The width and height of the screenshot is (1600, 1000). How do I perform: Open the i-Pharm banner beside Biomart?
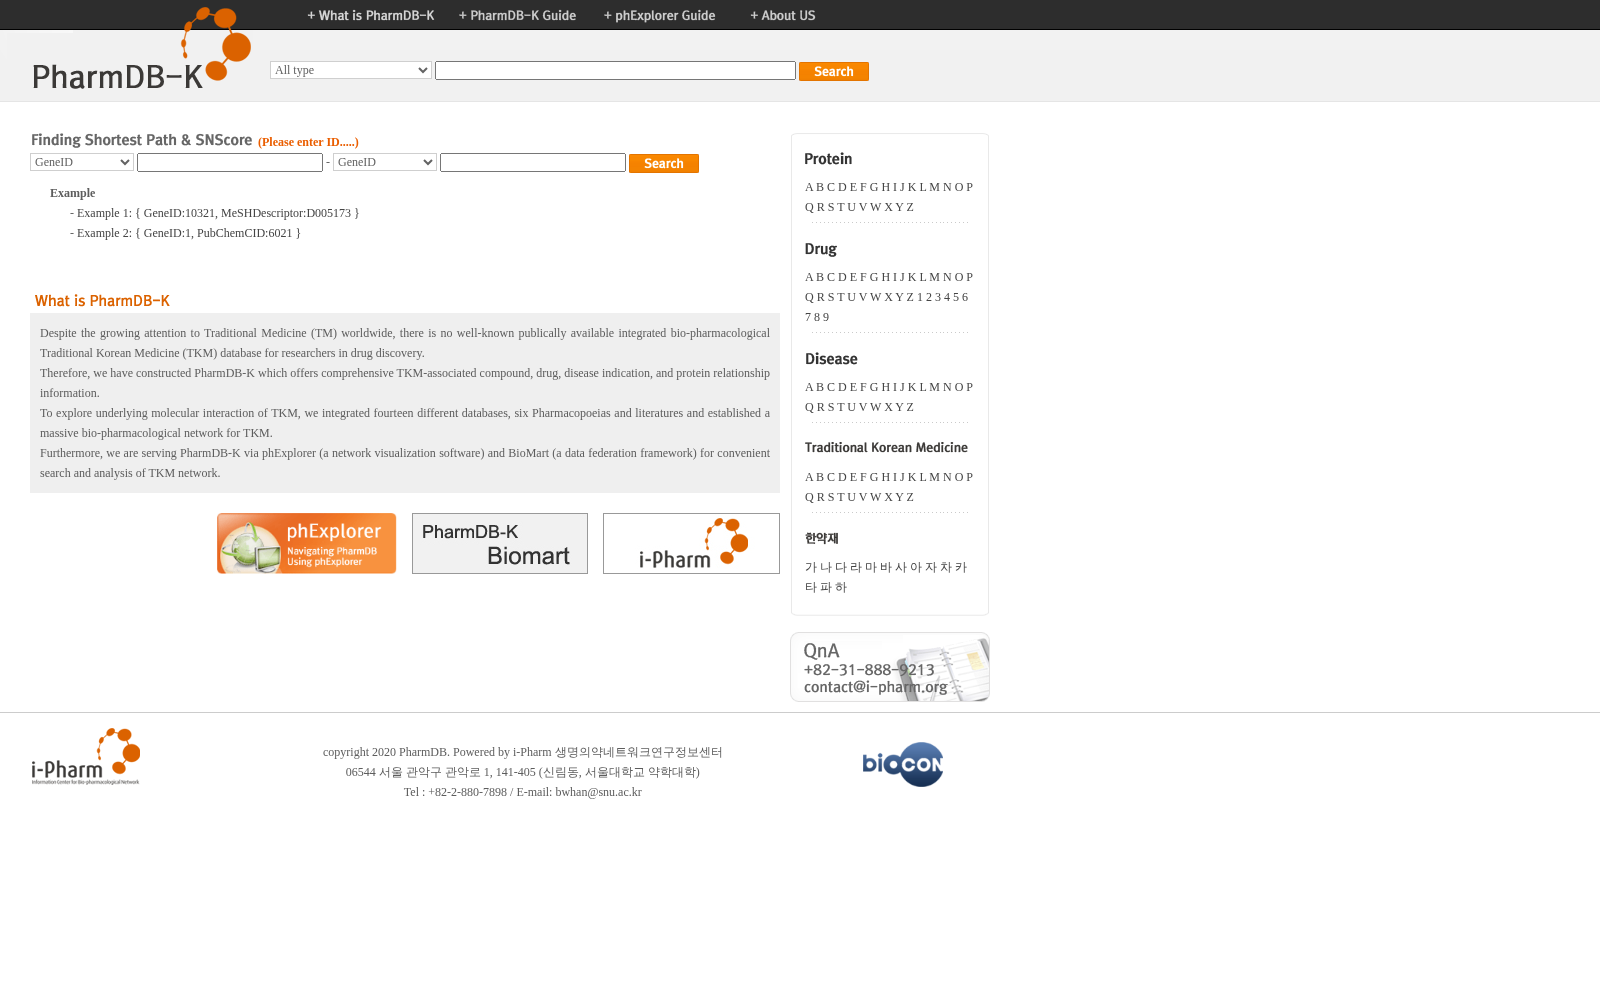[691, 543]
